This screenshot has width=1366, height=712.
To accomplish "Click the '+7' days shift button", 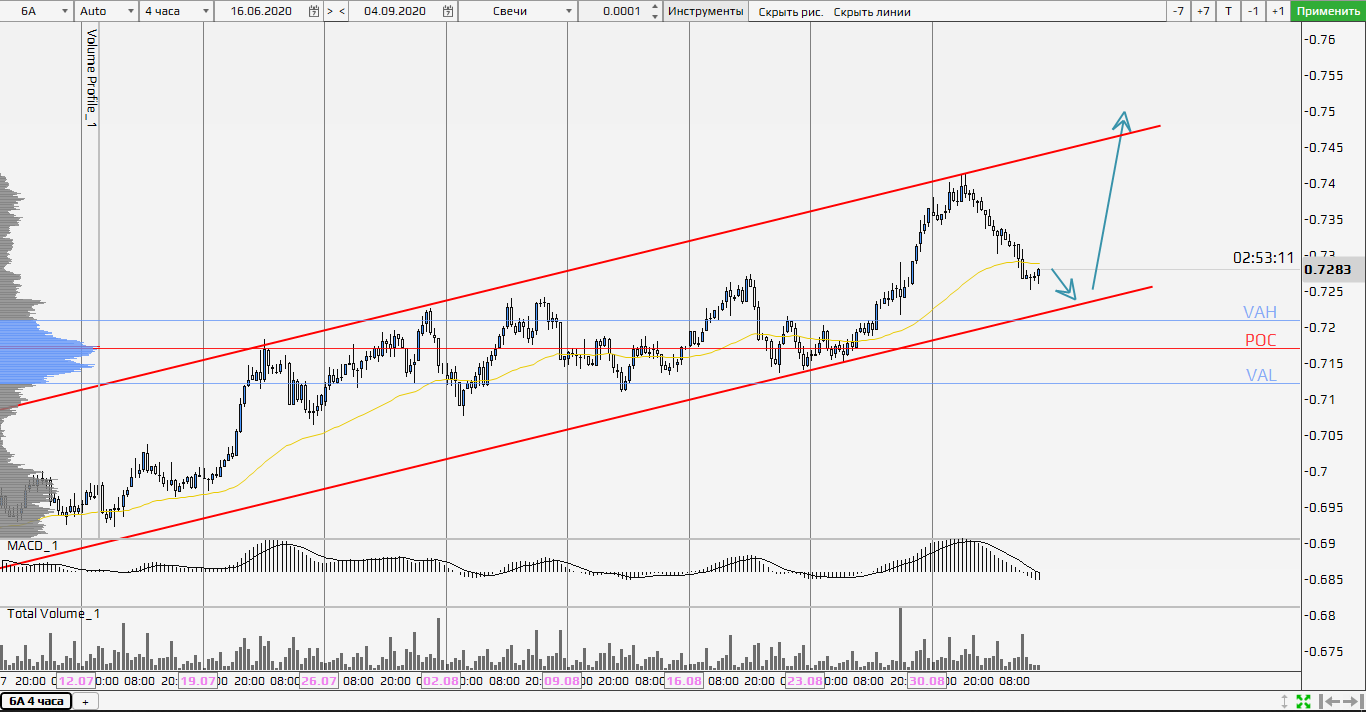I will coord(1203,11).
